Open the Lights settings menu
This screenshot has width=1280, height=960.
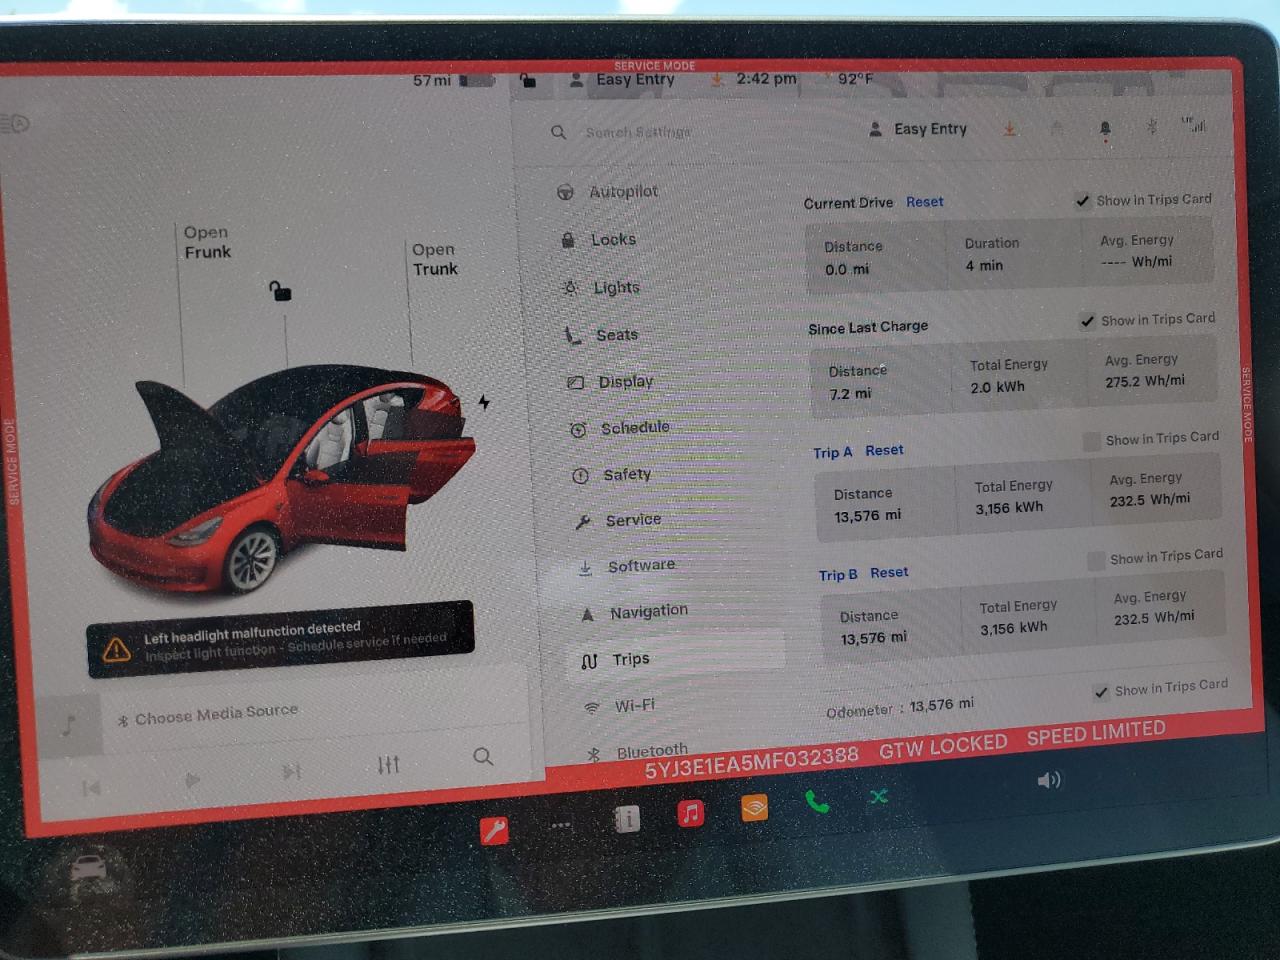point(602,288)
